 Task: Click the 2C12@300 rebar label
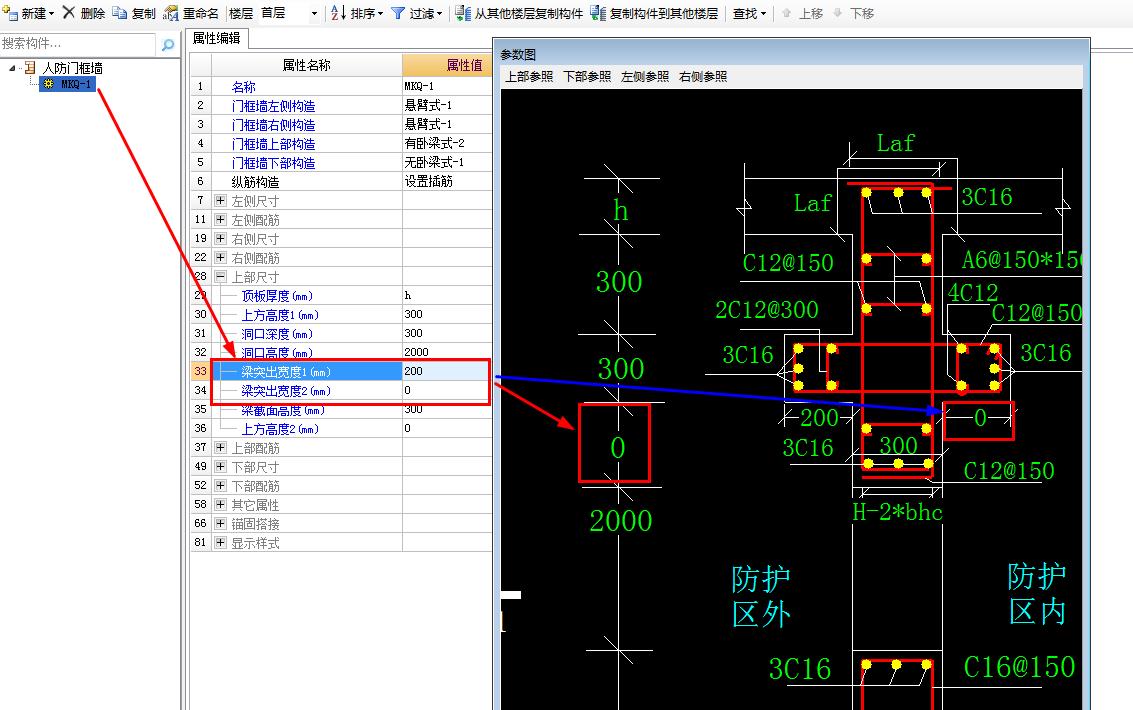coord(767,310)
